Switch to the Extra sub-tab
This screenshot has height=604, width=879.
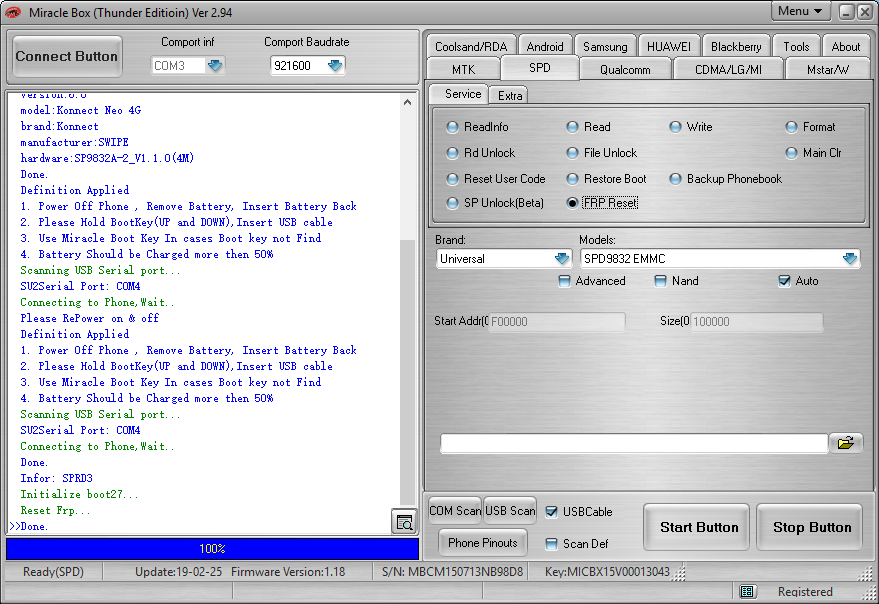click(x=510, y=95)
